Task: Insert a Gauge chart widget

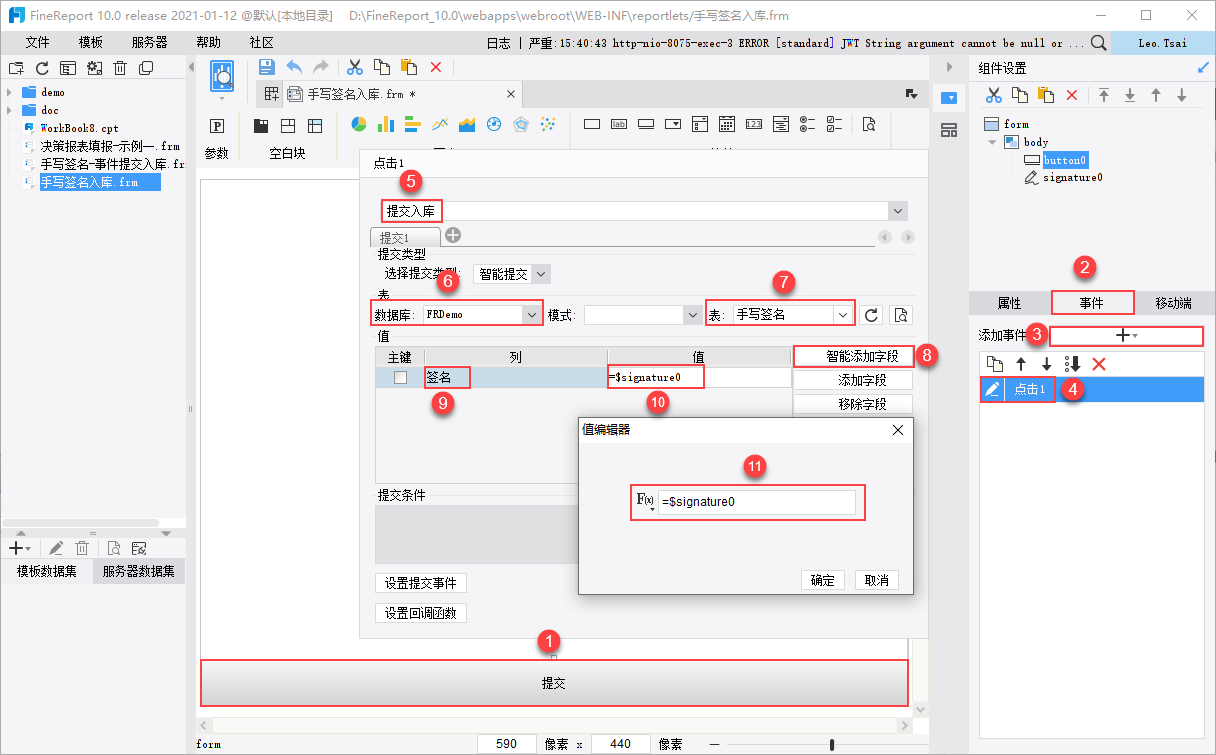Action: 493,125
